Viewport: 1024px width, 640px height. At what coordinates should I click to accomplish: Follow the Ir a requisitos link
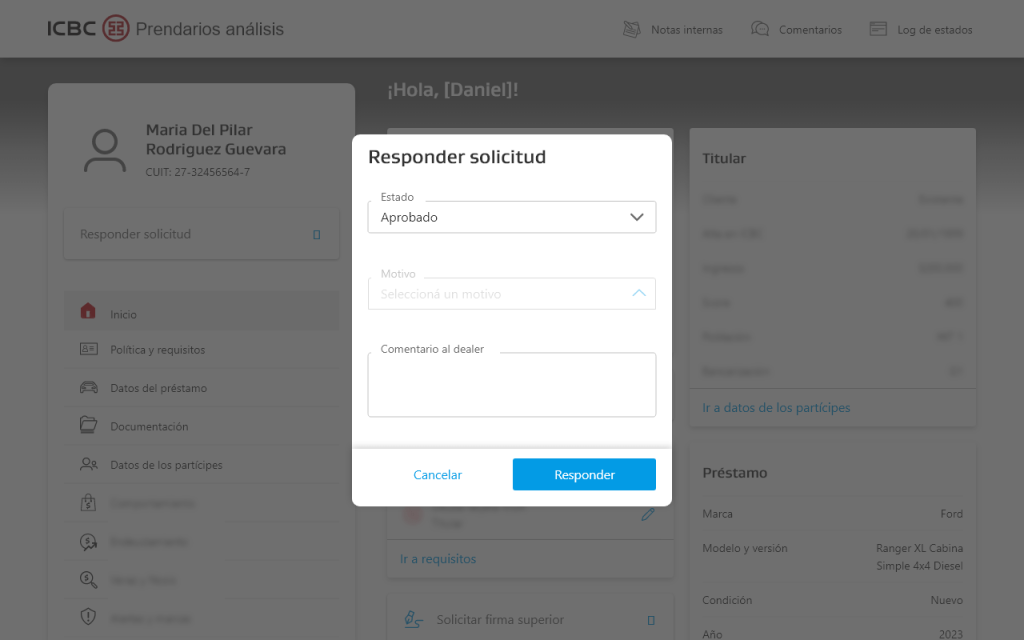click(x=438, y=559)
